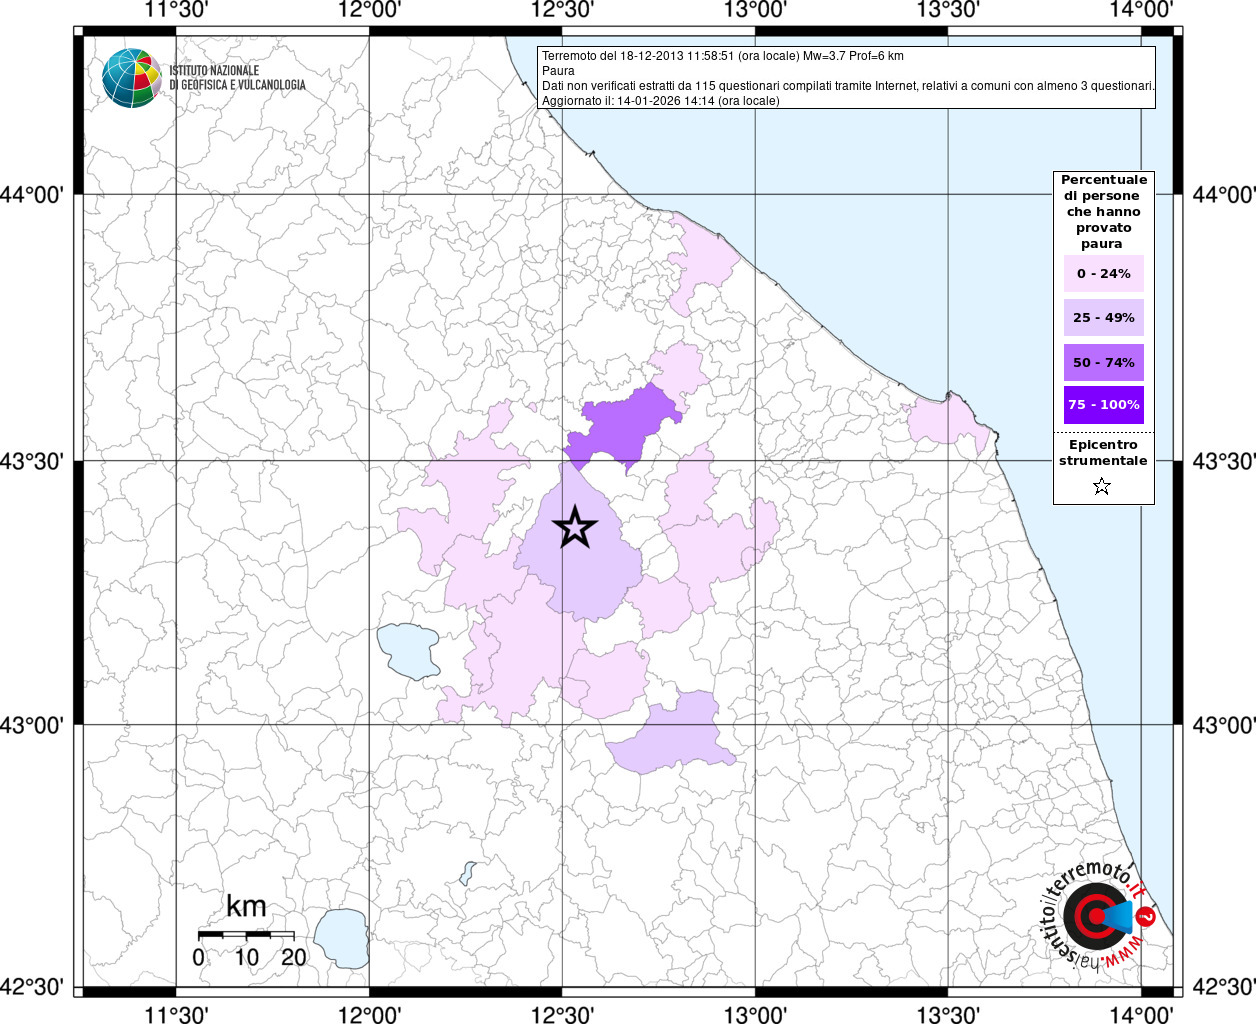Click the small lake above the scale bar
The width and height of the screenshot is (1256, 1024).
tap(467, 873)
